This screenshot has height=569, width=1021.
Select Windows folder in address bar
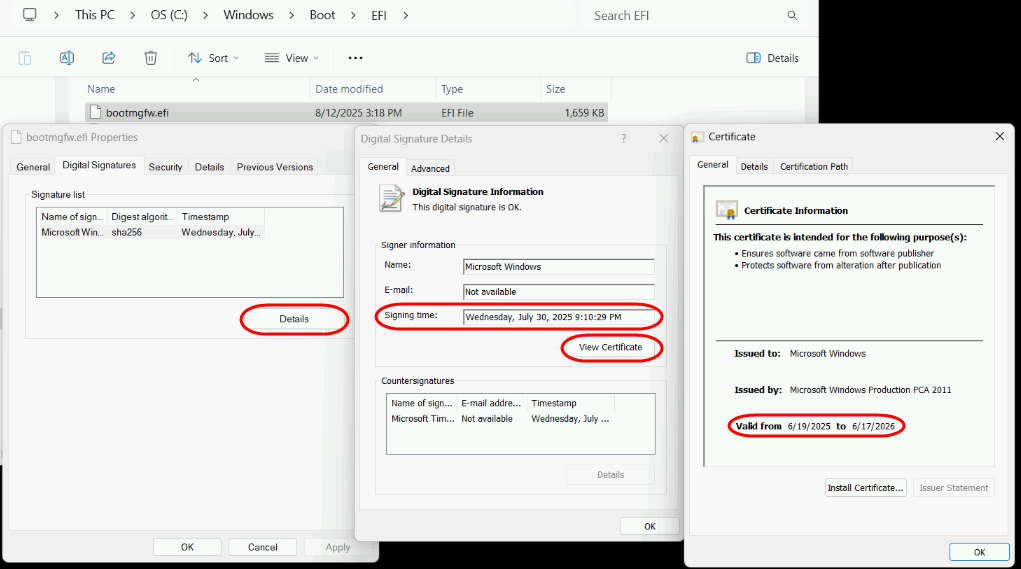tap(248, 14)
